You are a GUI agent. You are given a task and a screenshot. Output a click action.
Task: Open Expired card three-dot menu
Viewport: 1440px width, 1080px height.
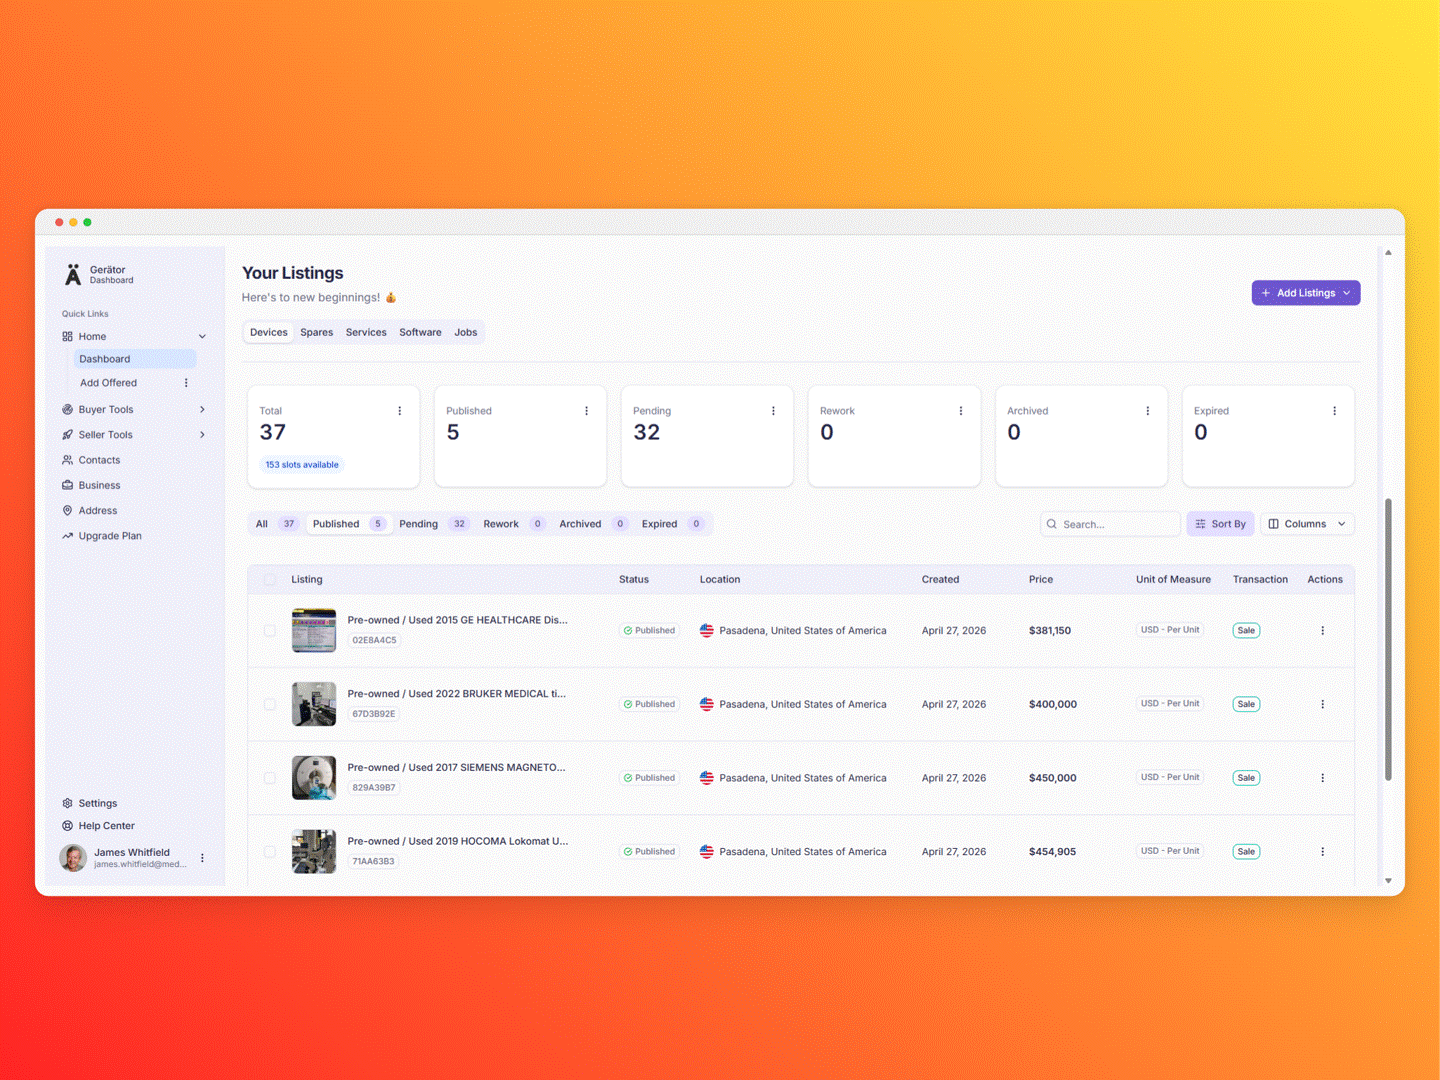[1335, 411]
